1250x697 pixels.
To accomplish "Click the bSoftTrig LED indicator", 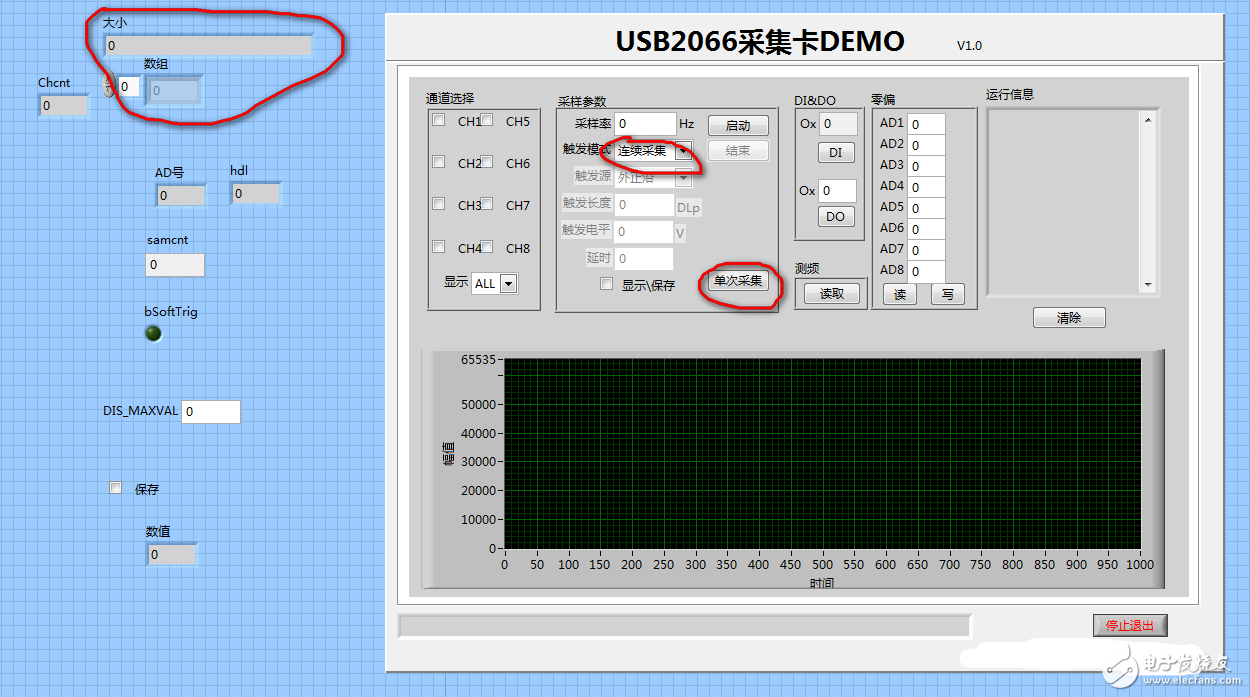I will (153, 334).
